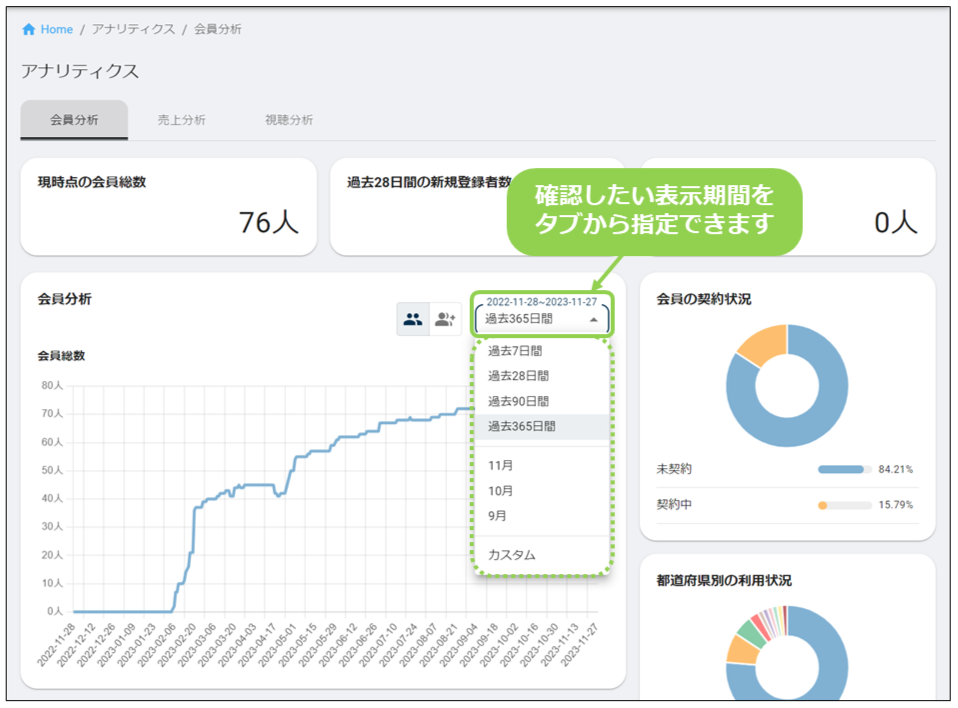This screenshot has width=958, height=708.
Task: Collapse the period dropdown arrow
Action: 594,320
